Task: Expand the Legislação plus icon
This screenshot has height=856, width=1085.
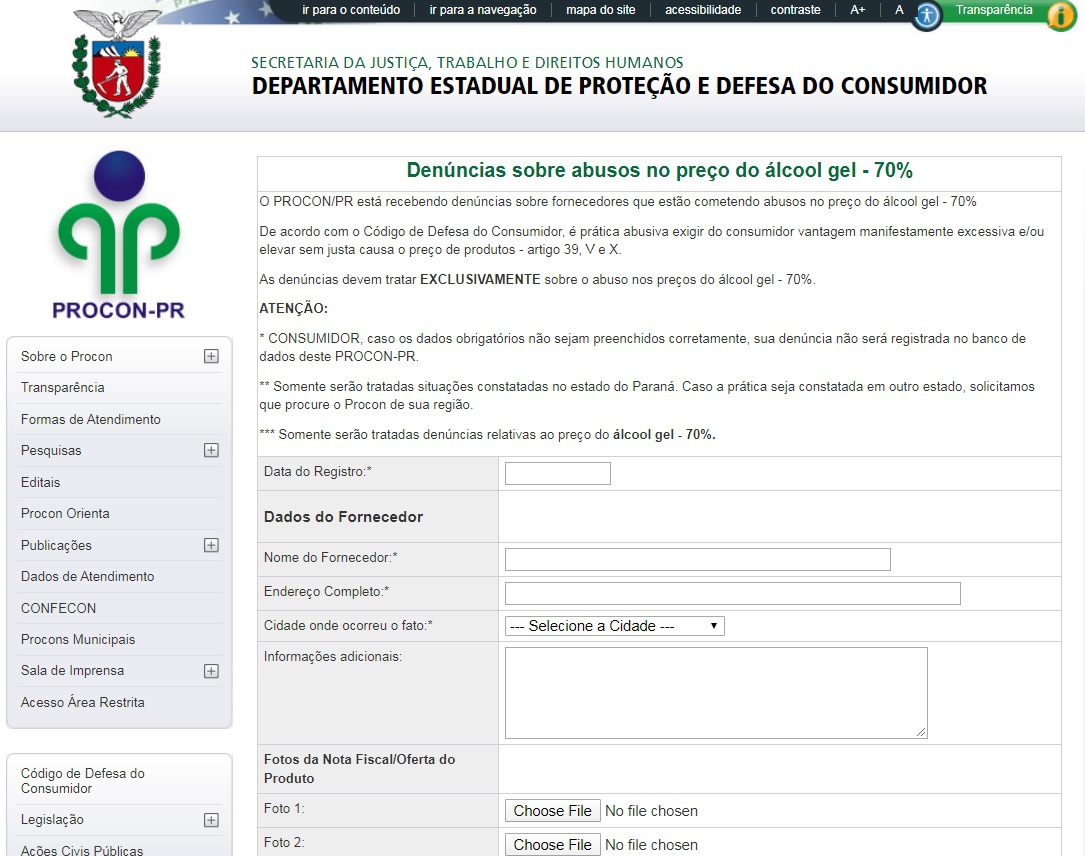Action: (x=211, y=820)
